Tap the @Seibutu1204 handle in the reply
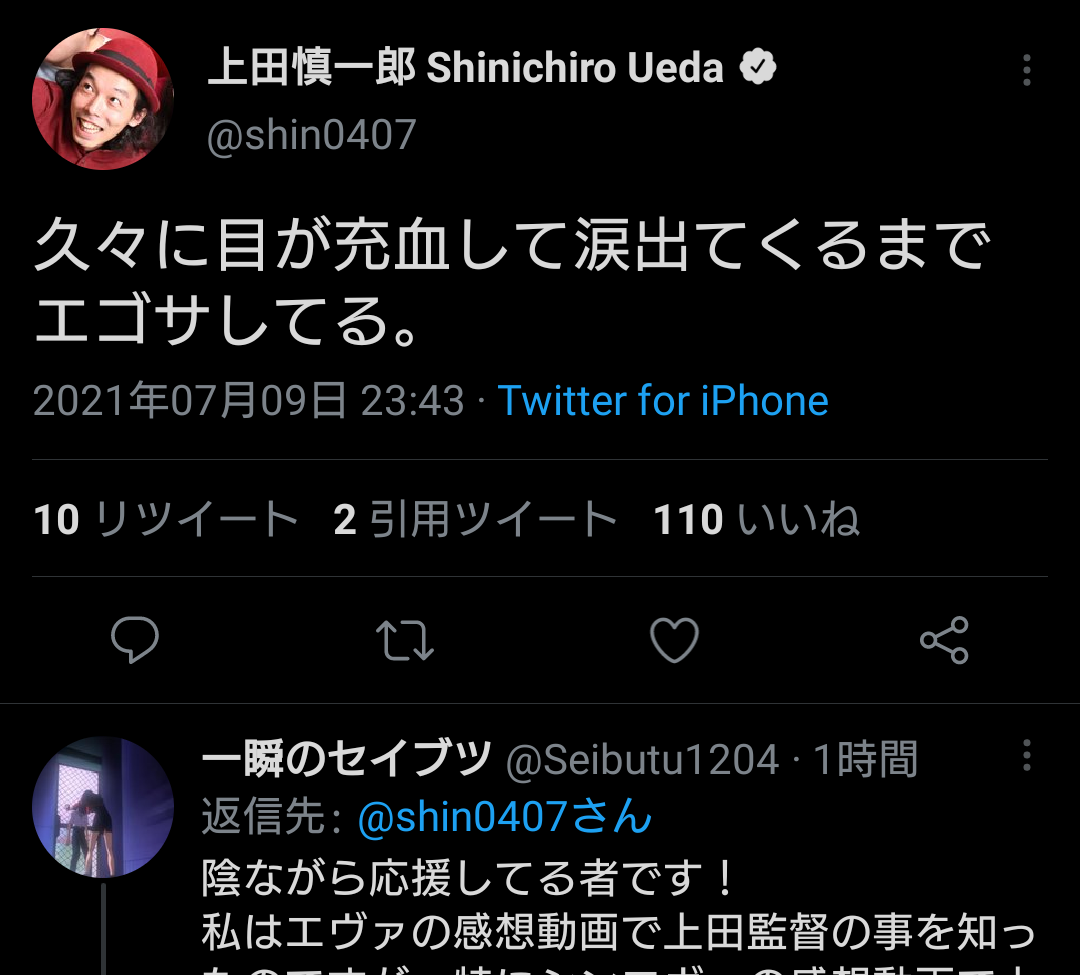The width and height of the screenshot is (1080, 975). pos(643,759)
